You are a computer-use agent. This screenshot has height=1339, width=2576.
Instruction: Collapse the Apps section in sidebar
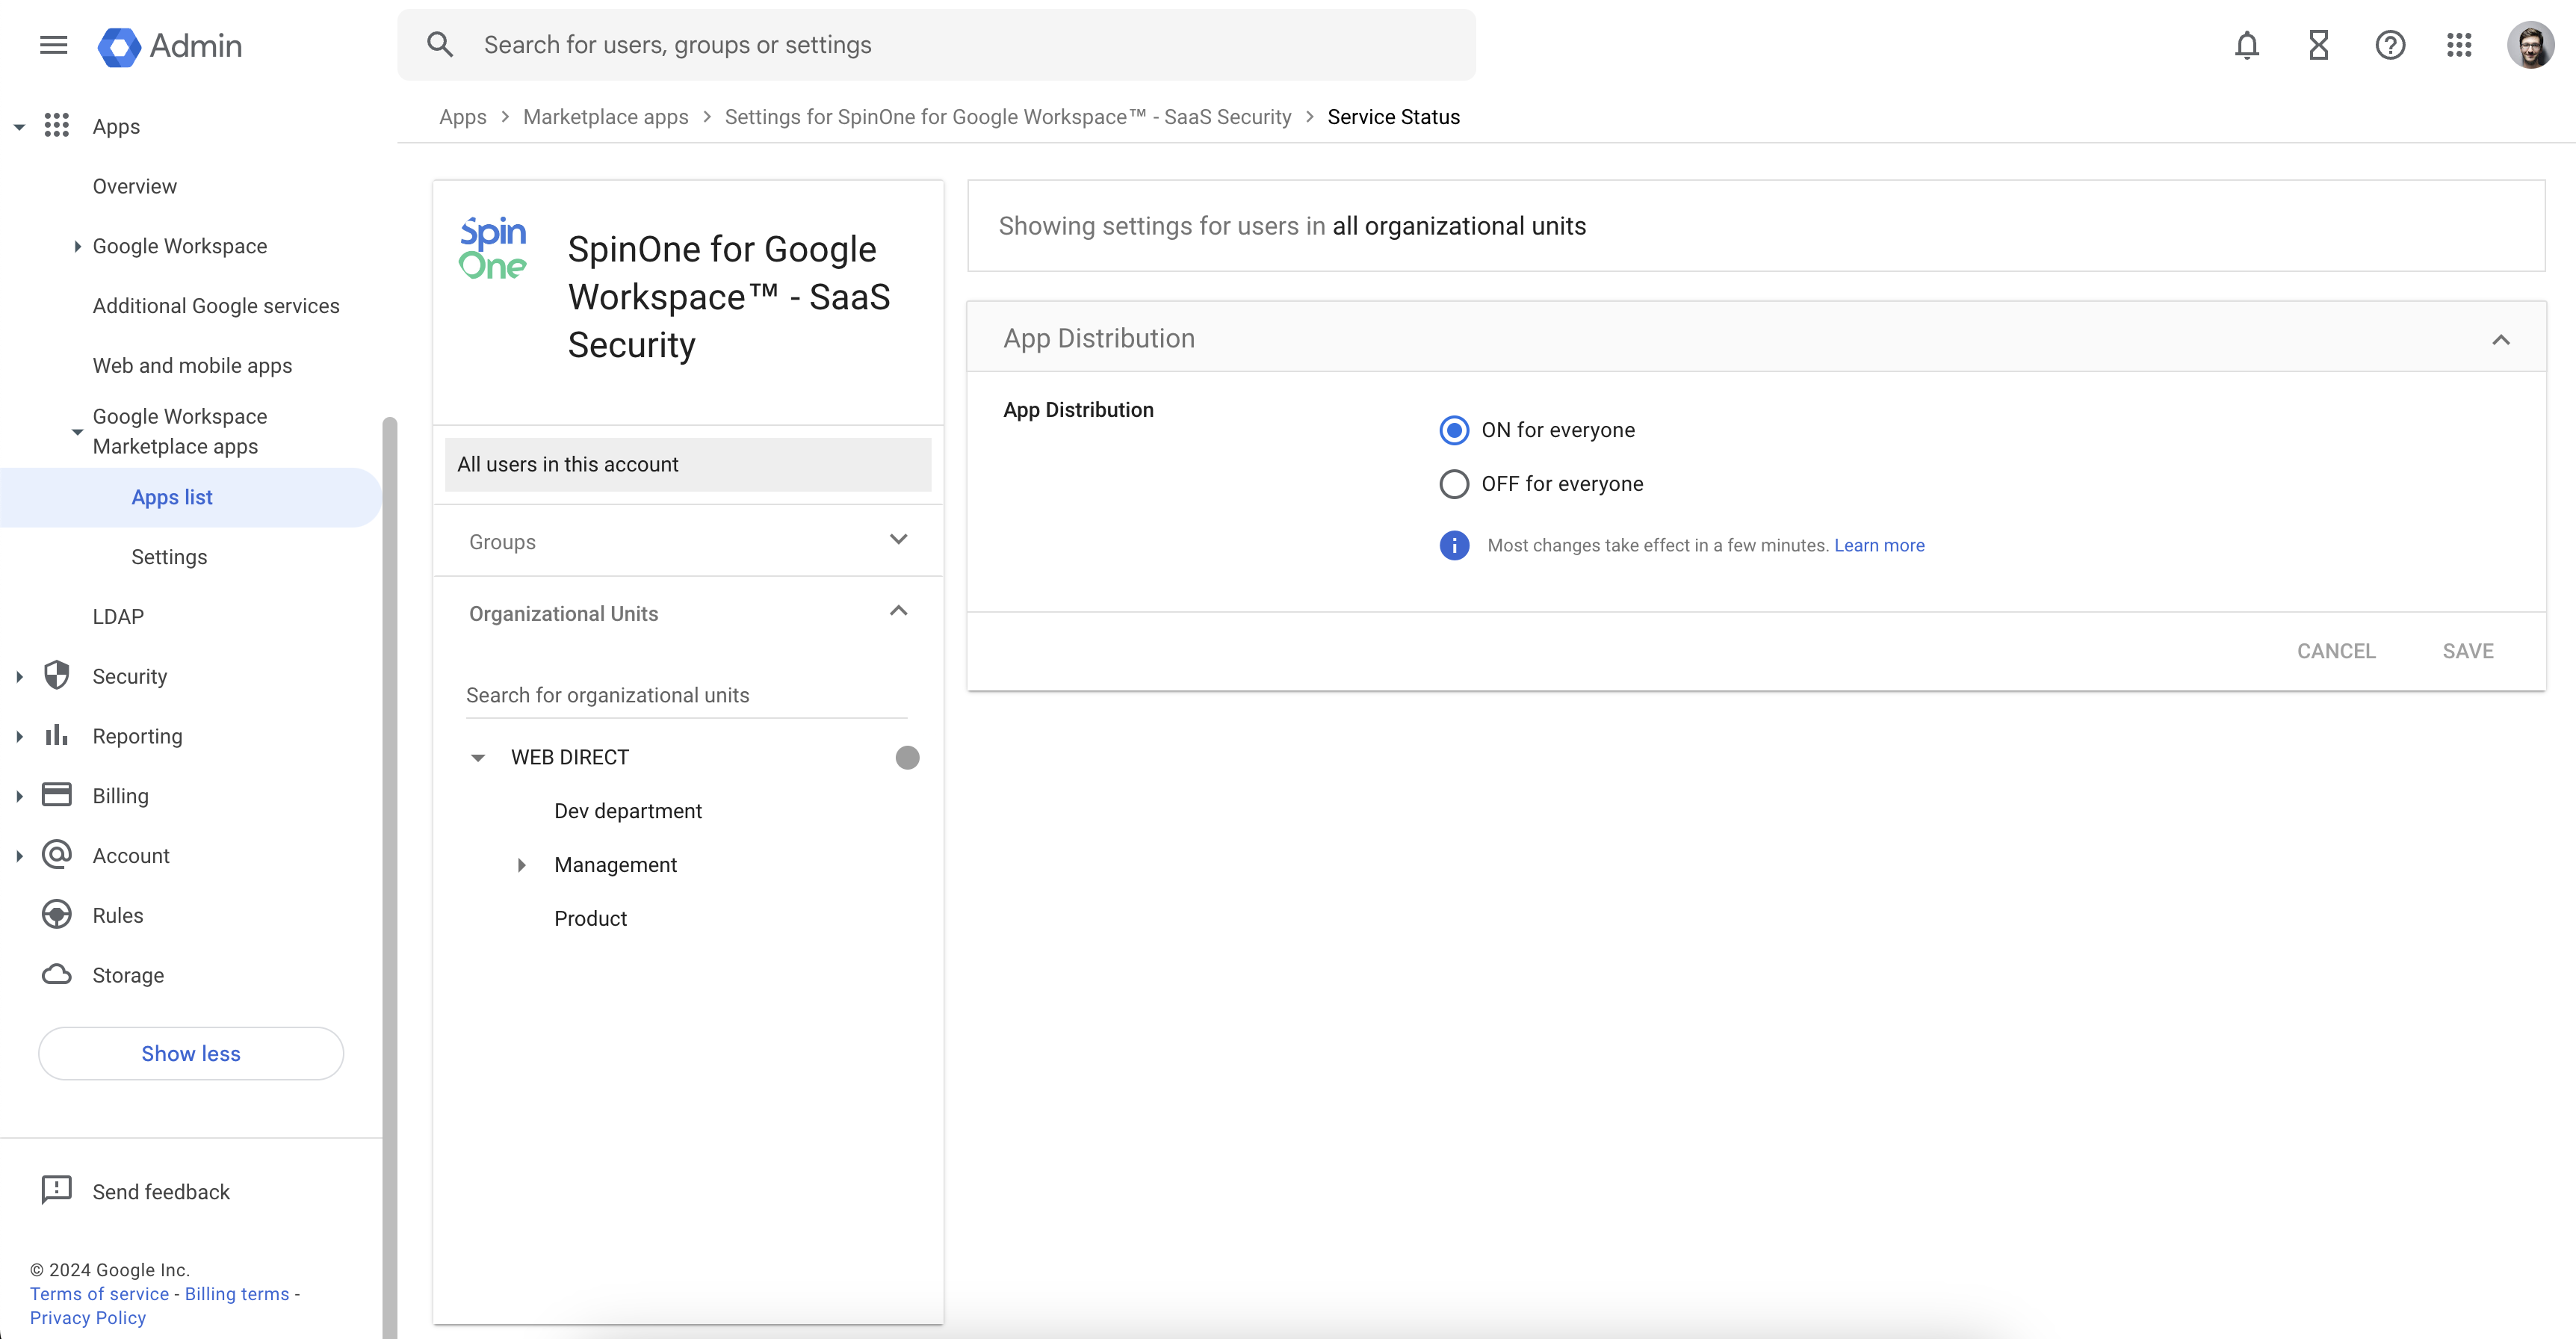click(x=19, y=127)
